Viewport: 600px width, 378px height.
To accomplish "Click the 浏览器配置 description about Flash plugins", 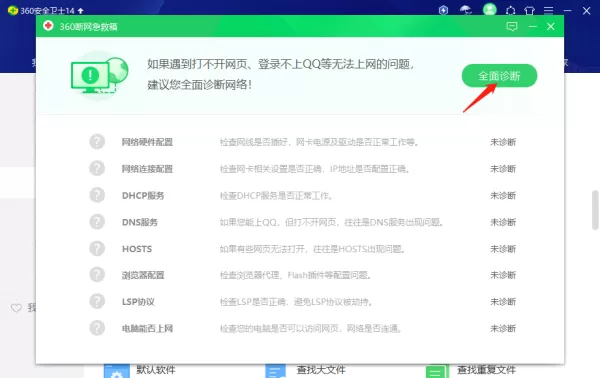I will [x=296, y=275].
